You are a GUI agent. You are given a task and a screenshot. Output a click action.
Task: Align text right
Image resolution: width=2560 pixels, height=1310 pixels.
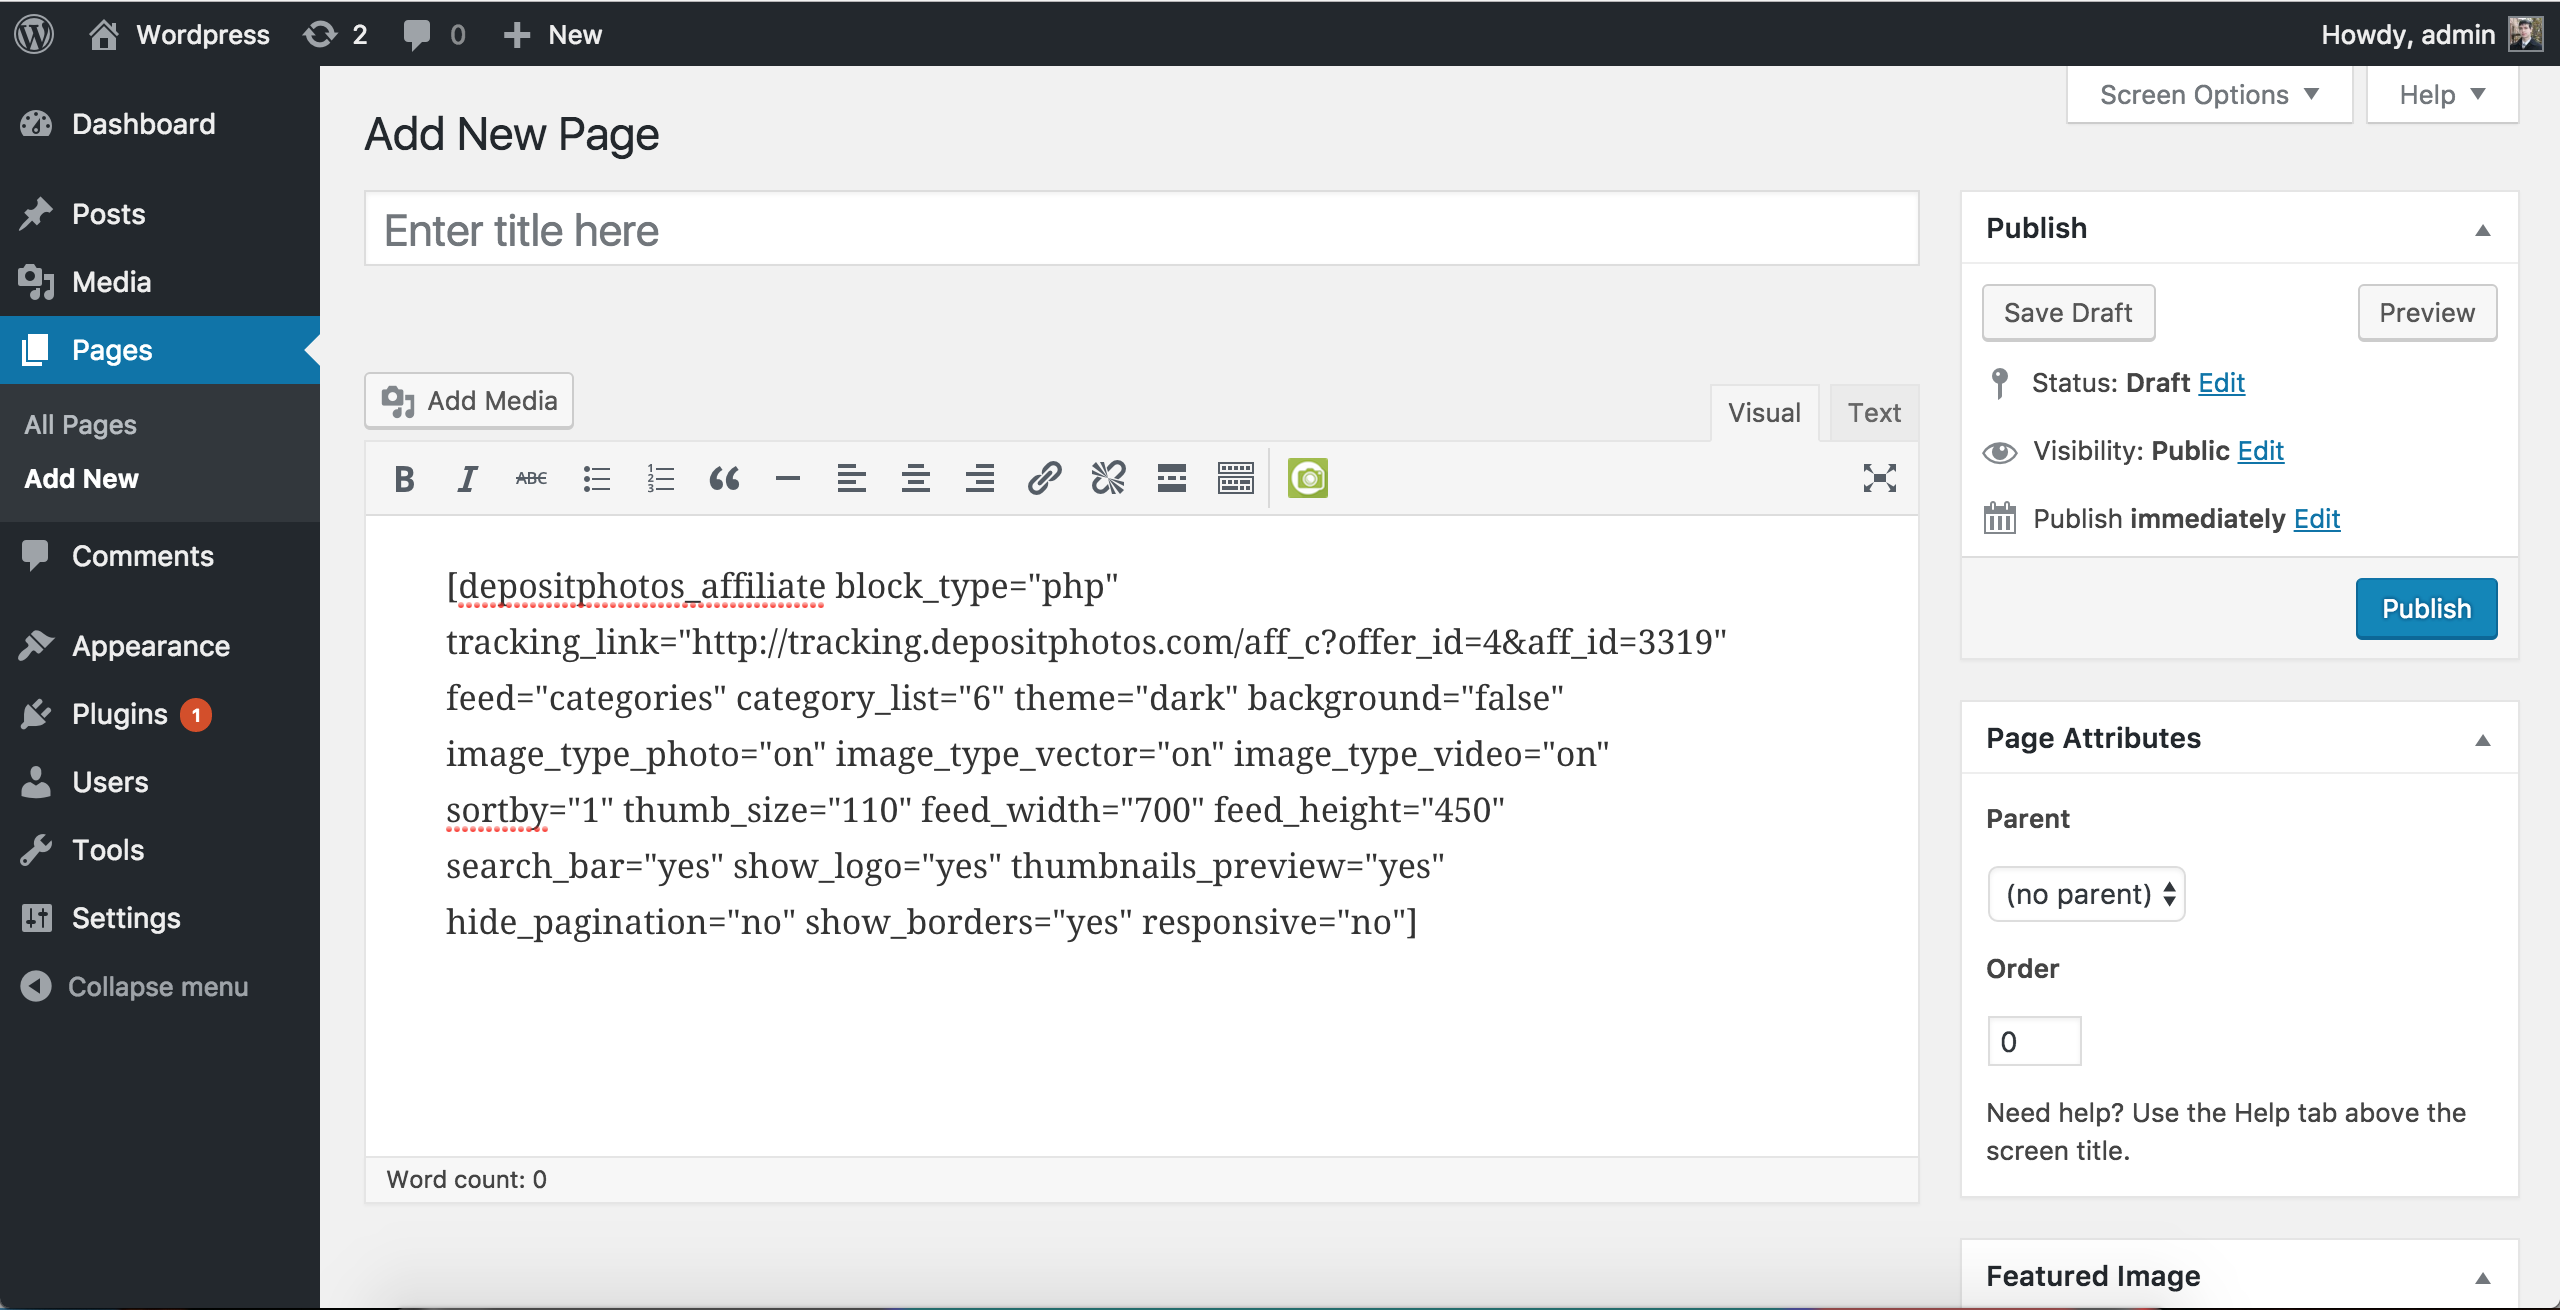[980, 479]
